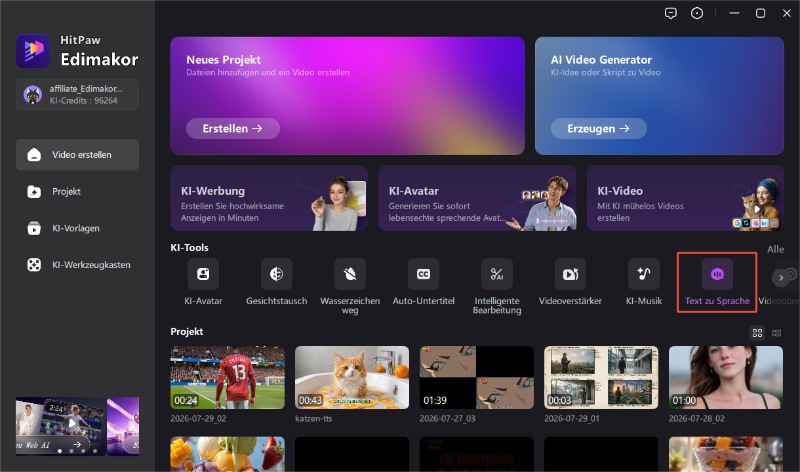Click the AI Video Generator banner title
Image resolution: width=800 pixels, height=472 pixels.
[x=601, y=60]
